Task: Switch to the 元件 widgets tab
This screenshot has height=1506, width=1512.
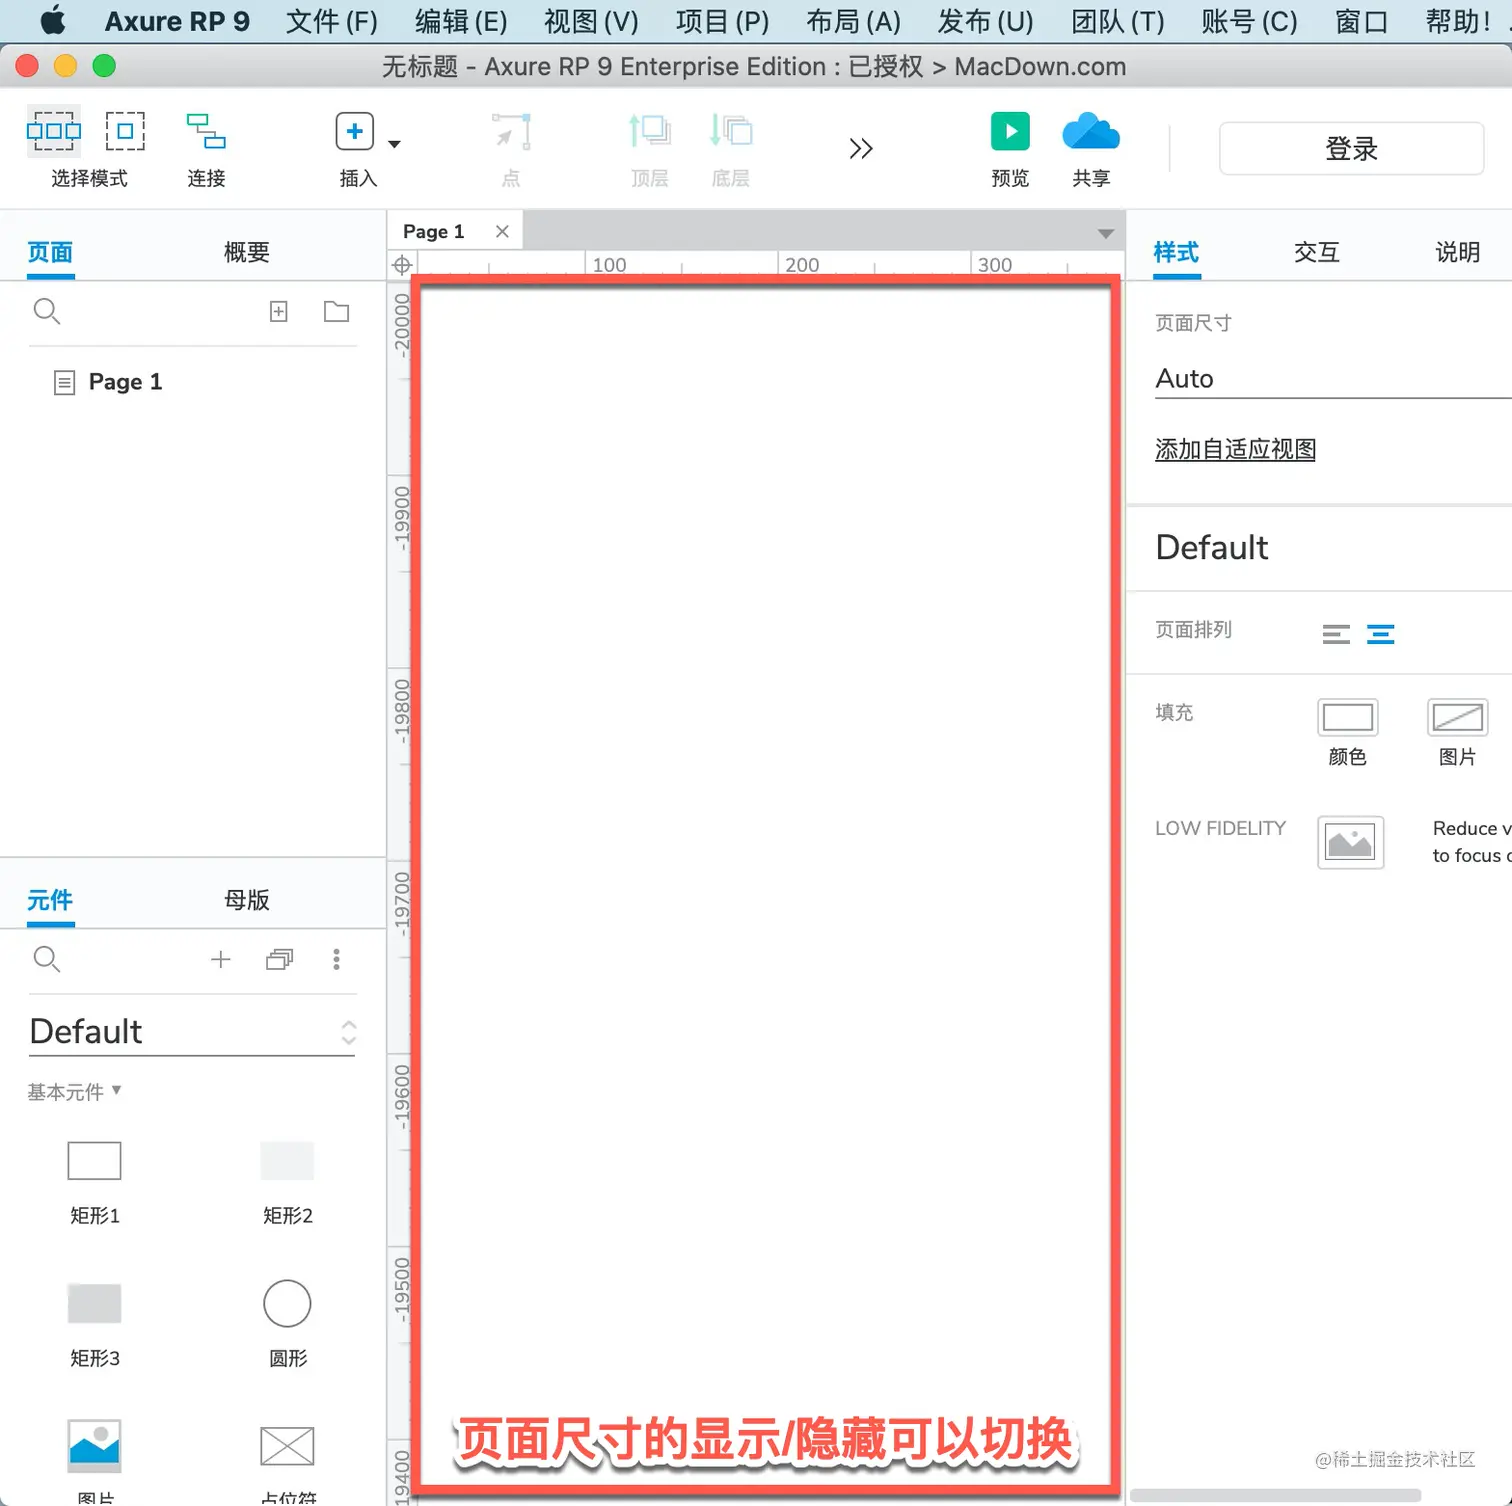Action: [50, 900]
